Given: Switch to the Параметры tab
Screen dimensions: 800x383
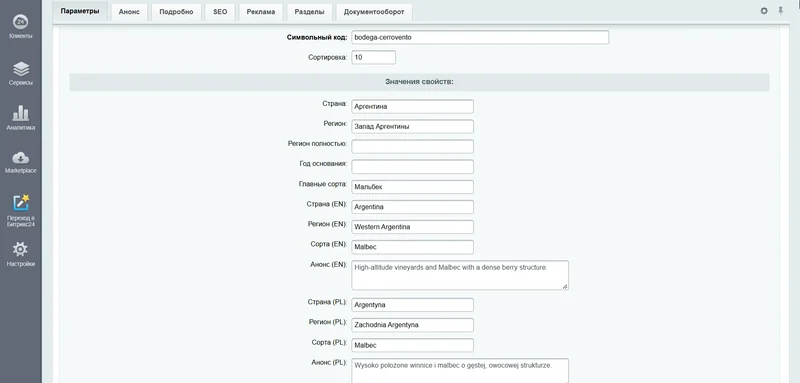Looking at the screenshot, I should [x=80, y=11].
